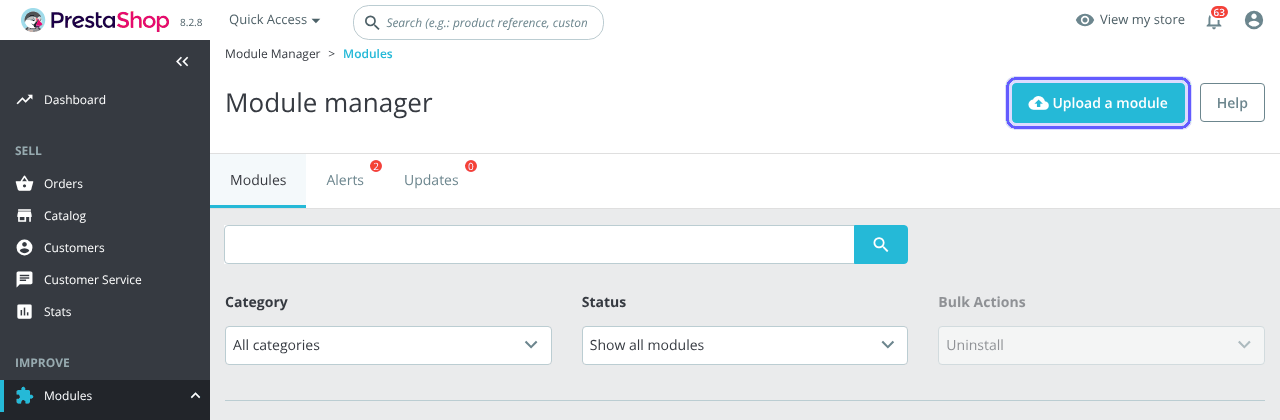This screenshot has width=1280, height=420.
Task: Click the notification count badge 63
Action: pyautogui.click(x=1218, y=12)
